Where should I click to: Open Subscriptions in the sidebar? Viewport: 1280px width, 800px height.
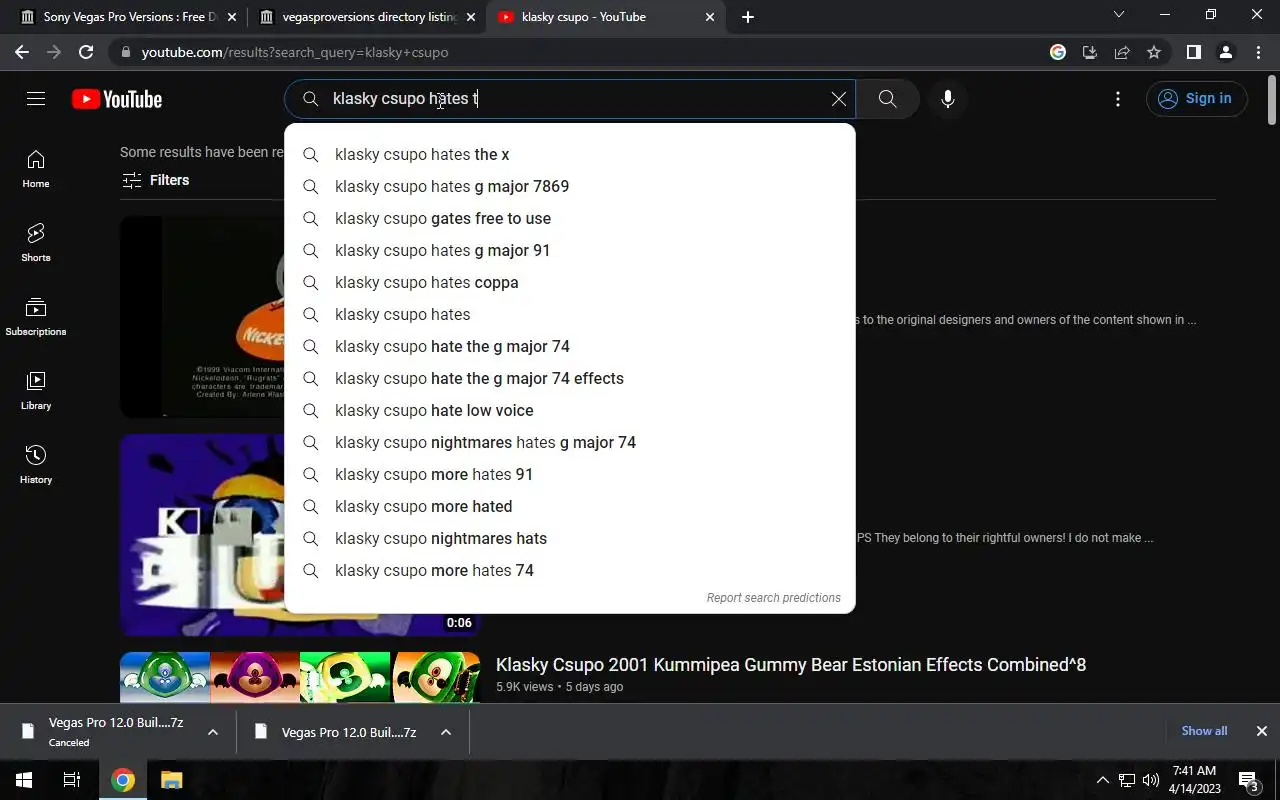[36, 317]
